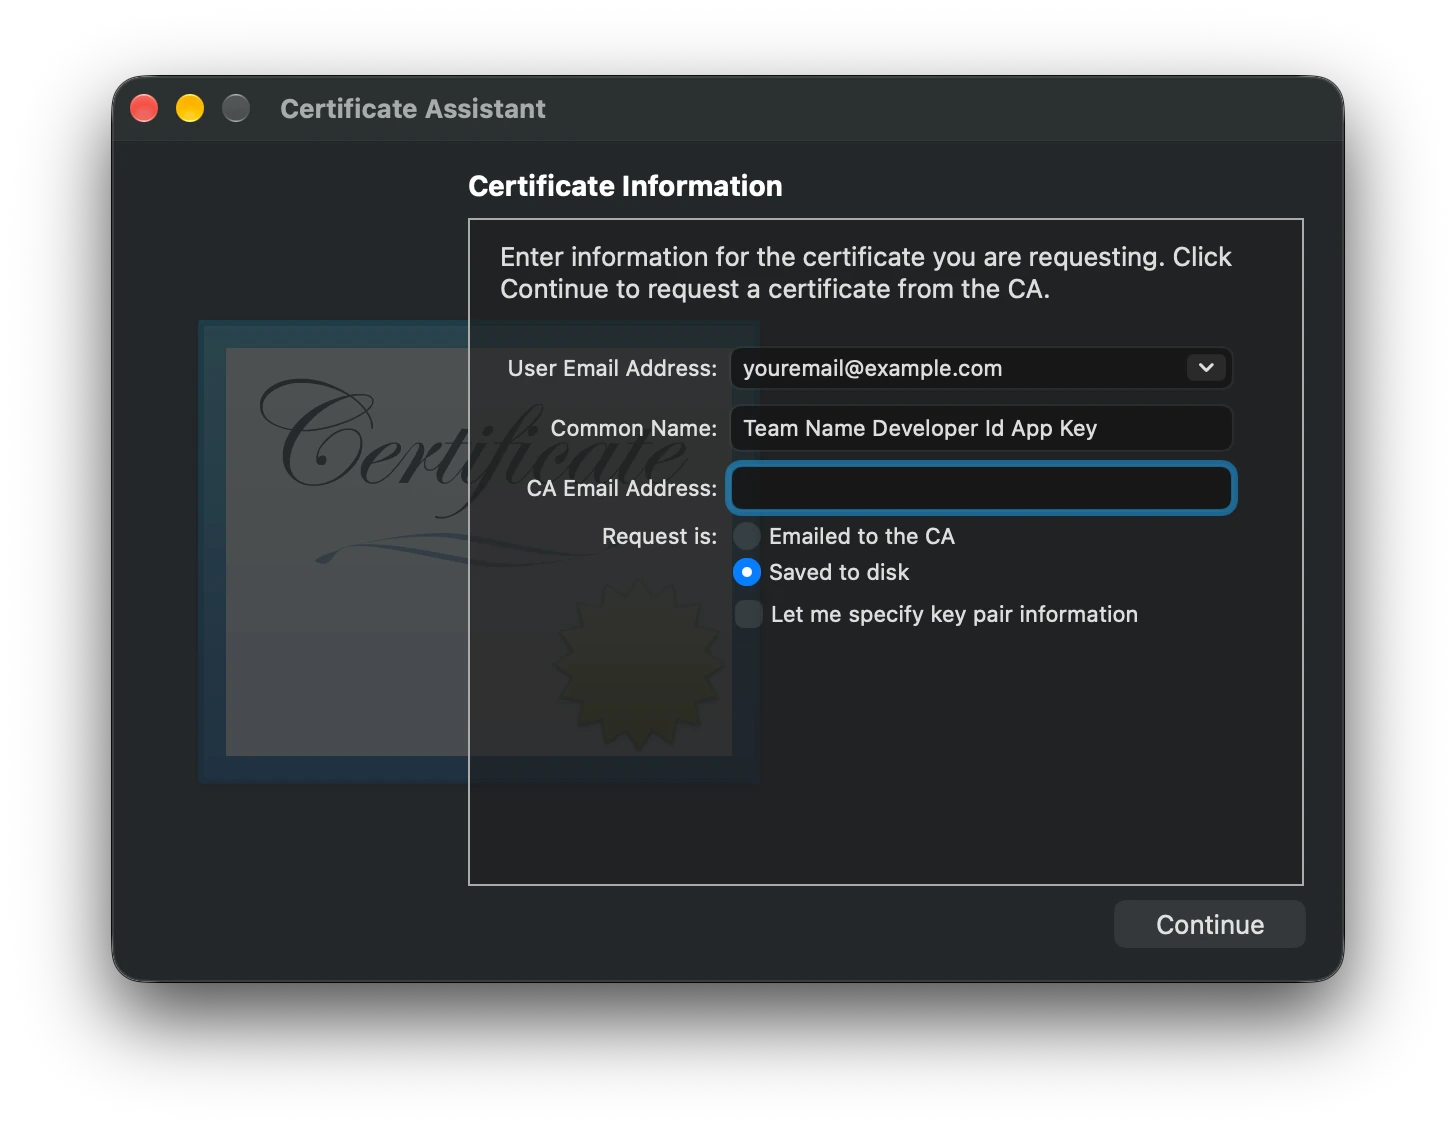
Task: Click the CA Email Address label
Action: 622,488
